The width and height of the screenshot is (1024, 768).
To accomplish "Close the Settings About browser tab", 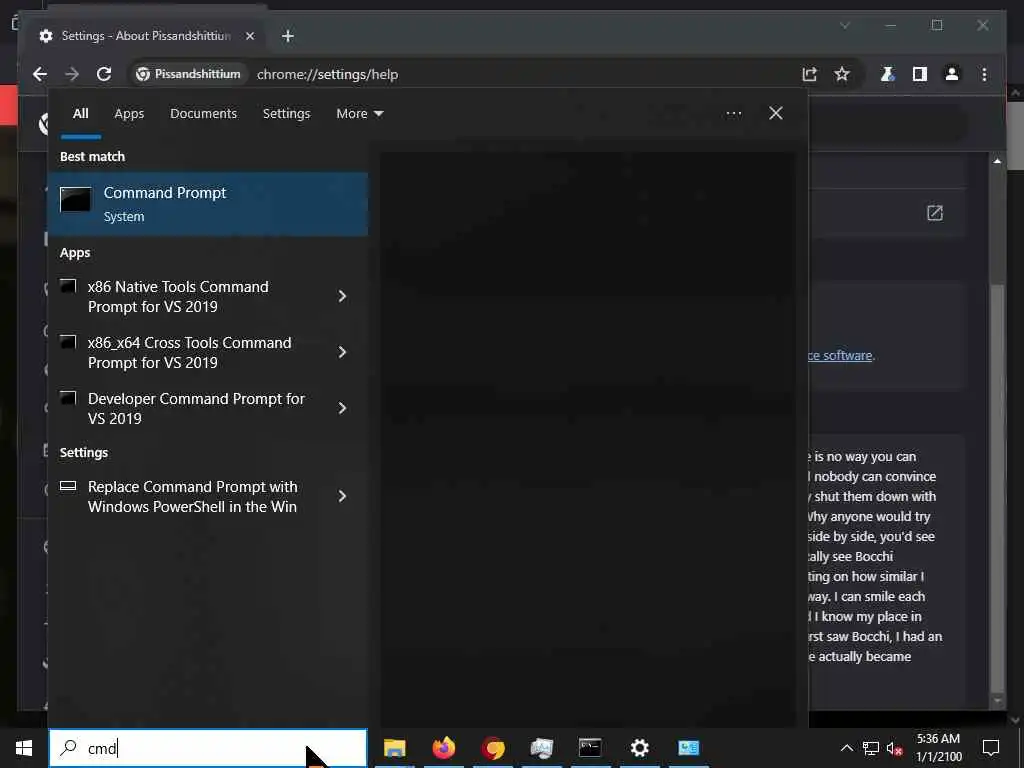I will coord(249,36).
